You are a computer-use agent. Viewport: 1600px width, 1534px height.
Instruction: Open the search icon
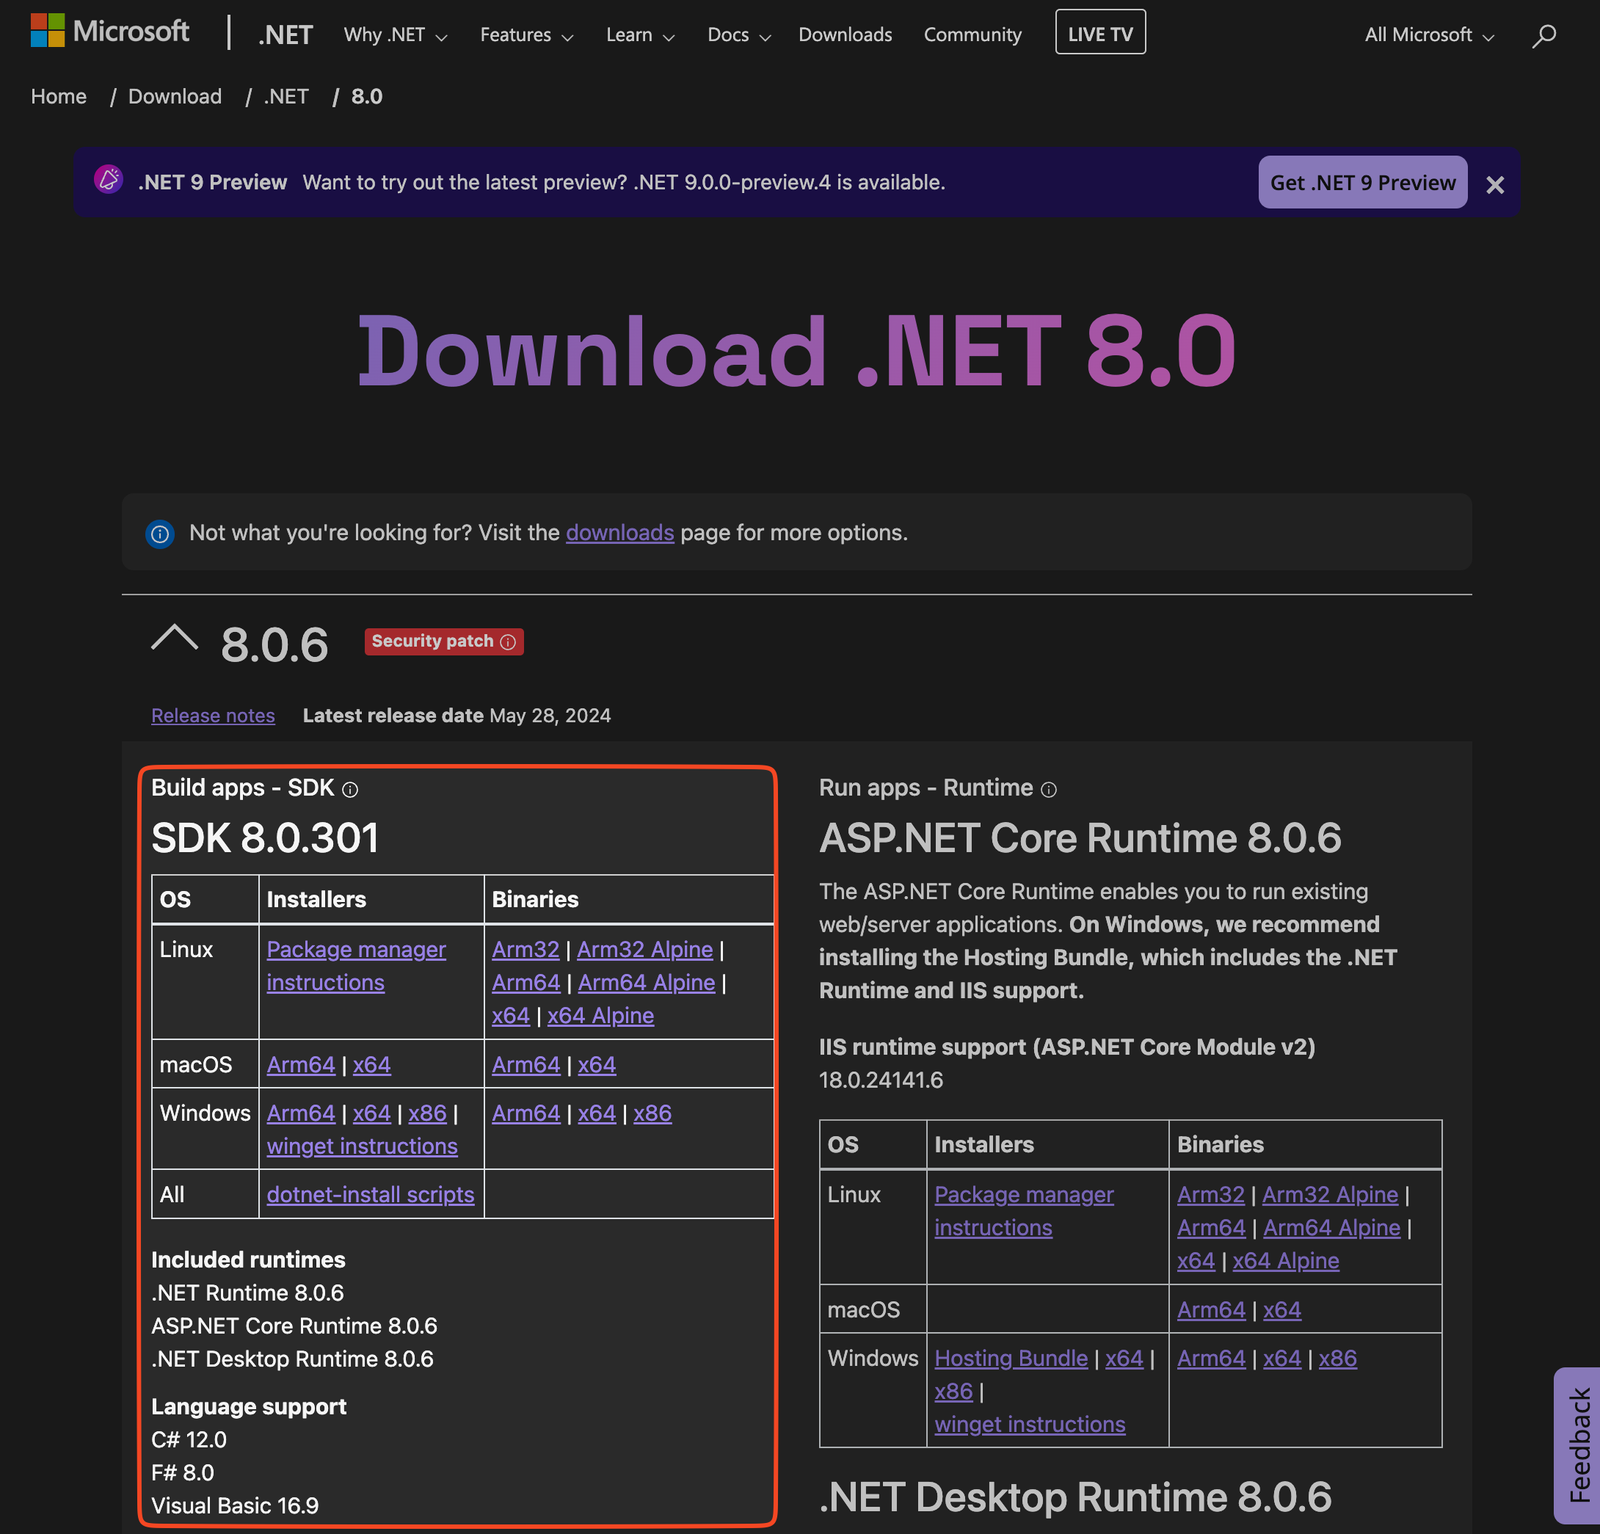coord(1544,35)
